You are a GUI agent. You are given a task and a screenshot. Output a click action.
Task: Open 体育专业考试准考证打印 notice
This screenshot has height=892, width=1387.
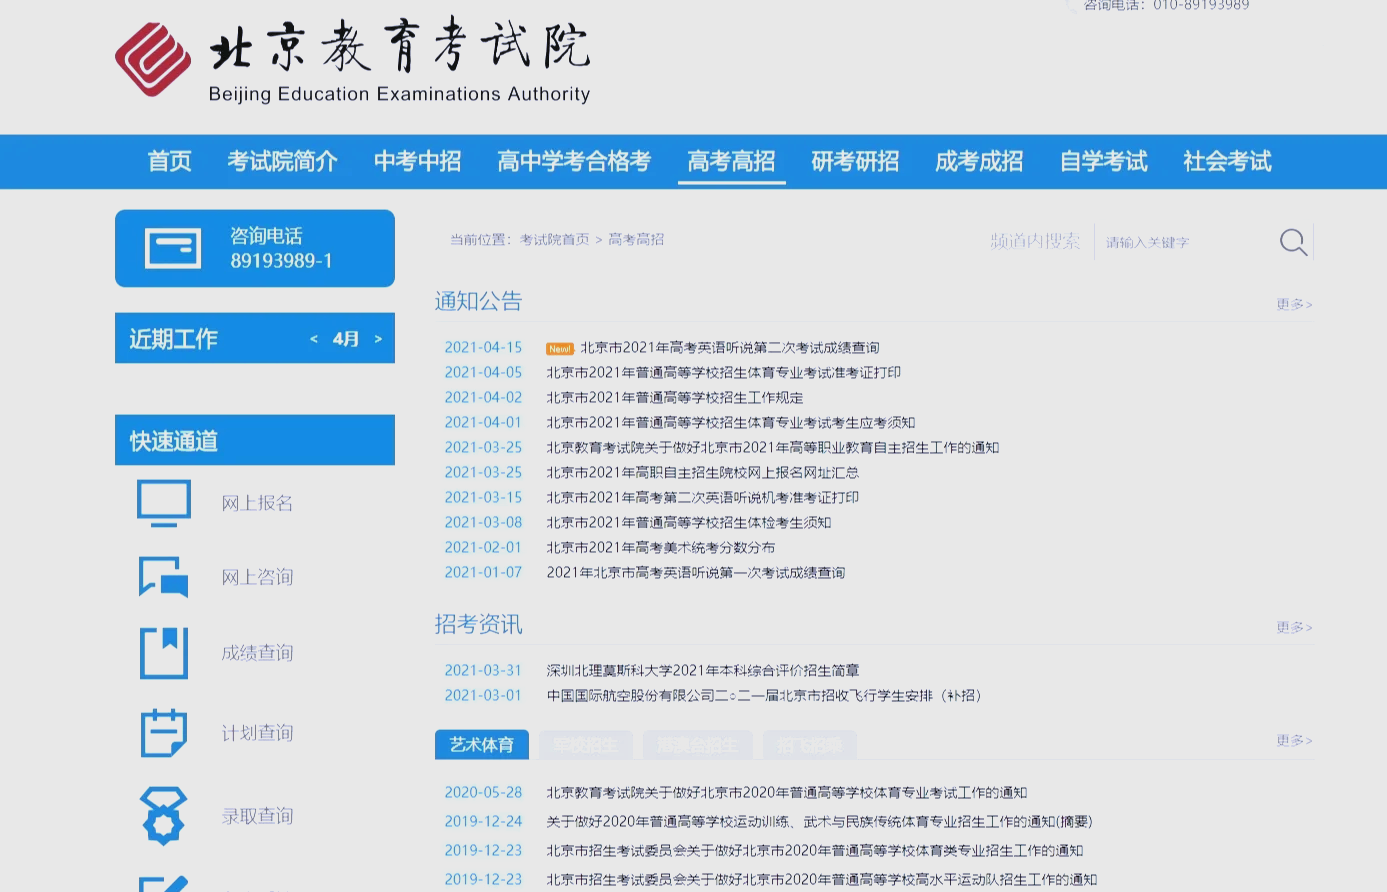click(723, 373)
